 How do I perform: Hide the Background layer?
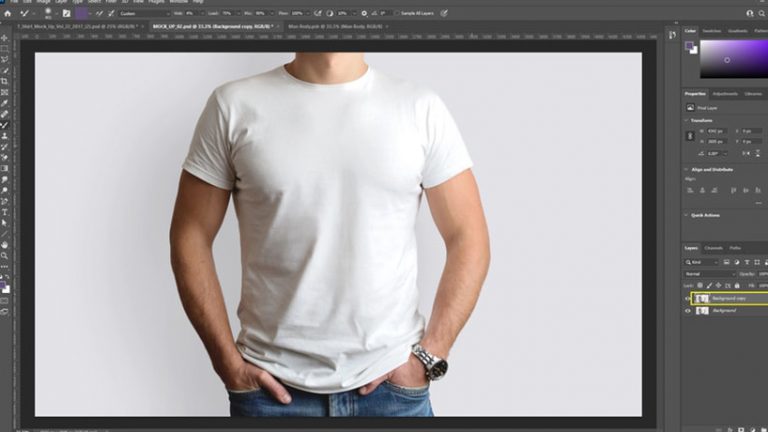click(x=688, y=311)
